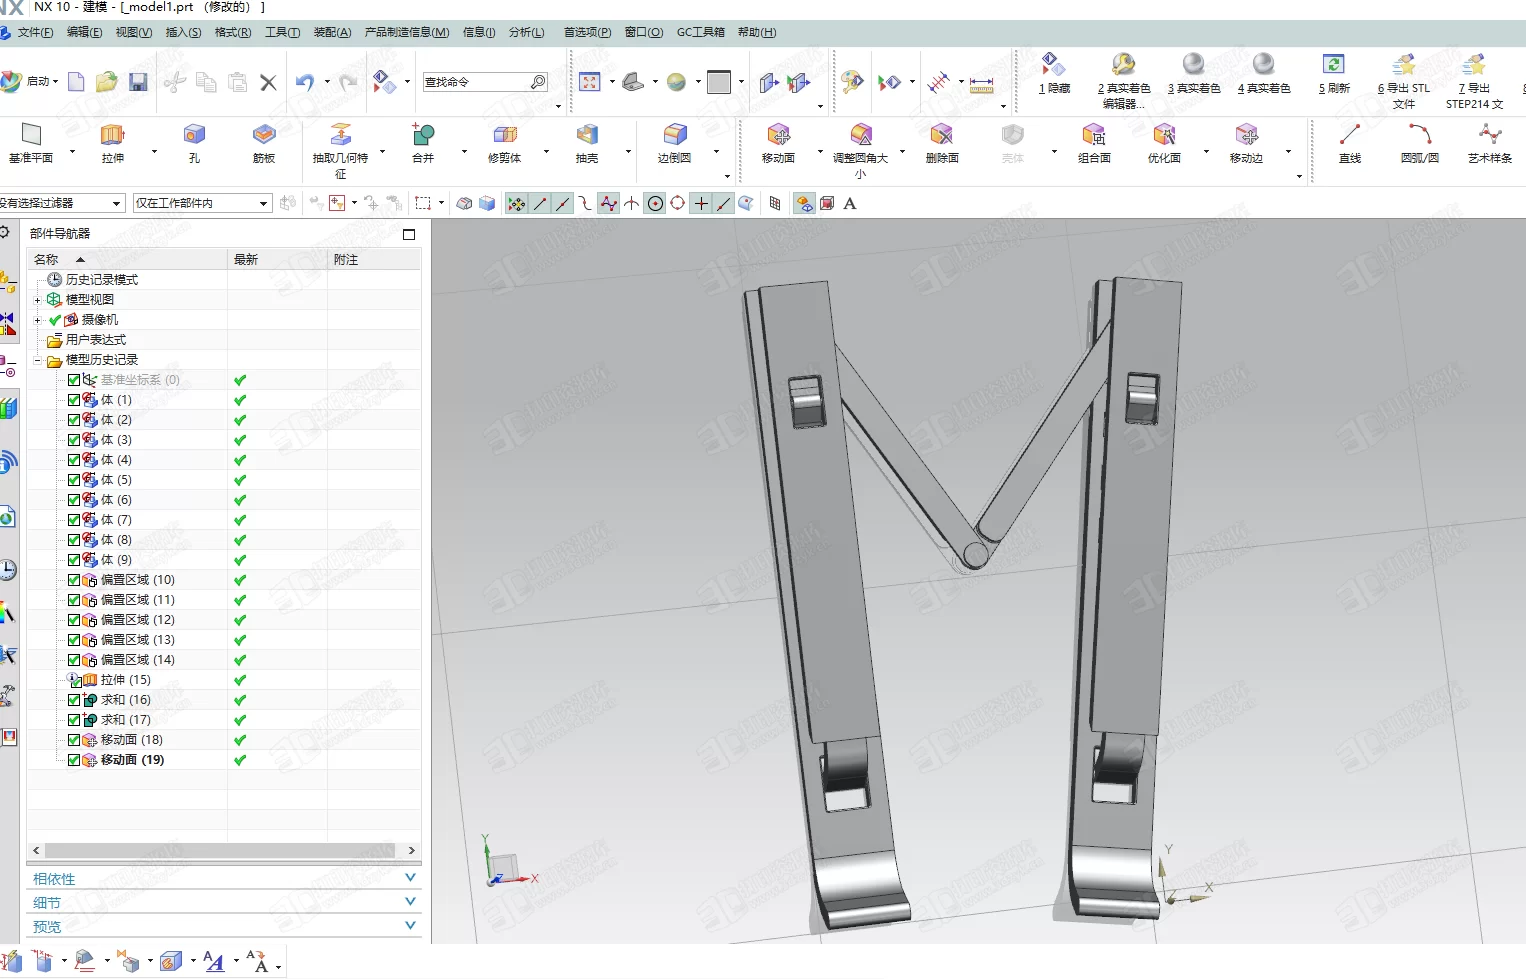Click the 4 真实着色 button
Image resolution: width=1526 pixels, height=979 pixels.
[1264, 73]
